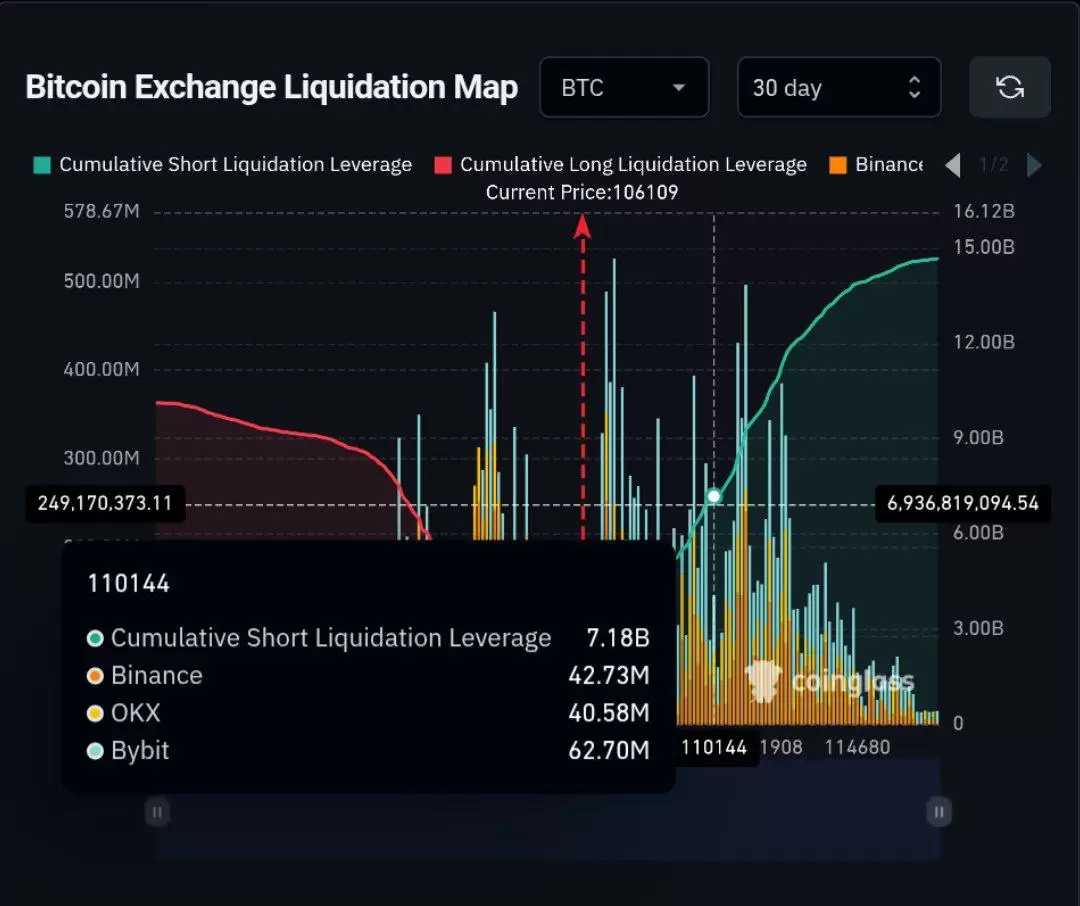Click the 114680 x-axis price label
Viewport: 1080px width, 906px height.
tap(858, 747)
